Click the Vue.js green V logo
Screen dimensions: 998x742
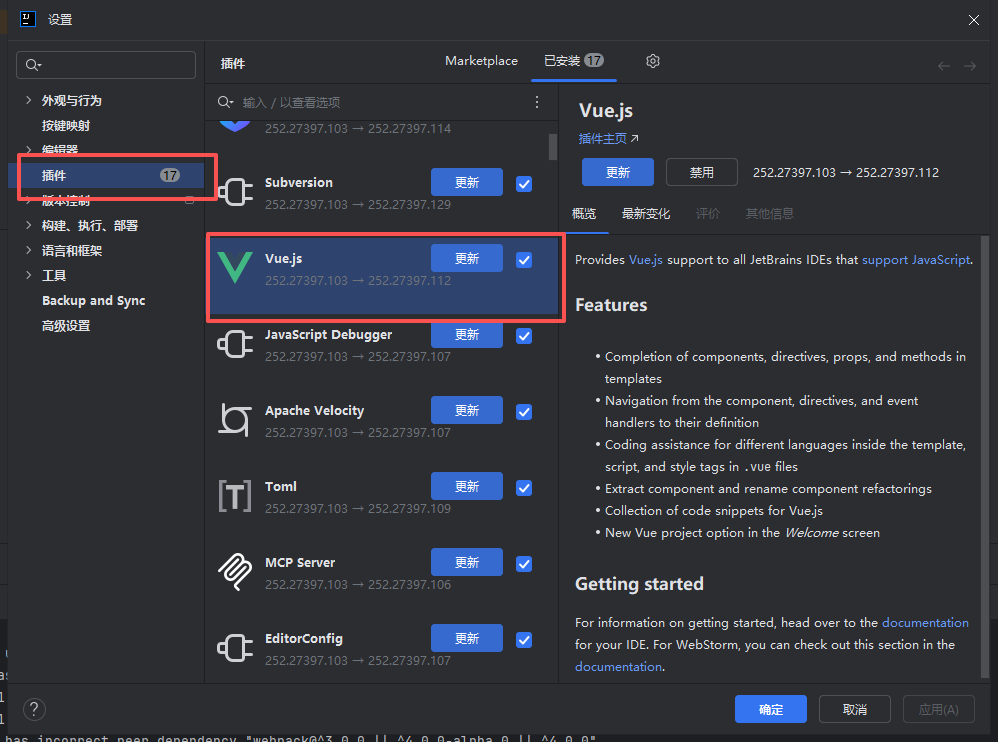235,267
